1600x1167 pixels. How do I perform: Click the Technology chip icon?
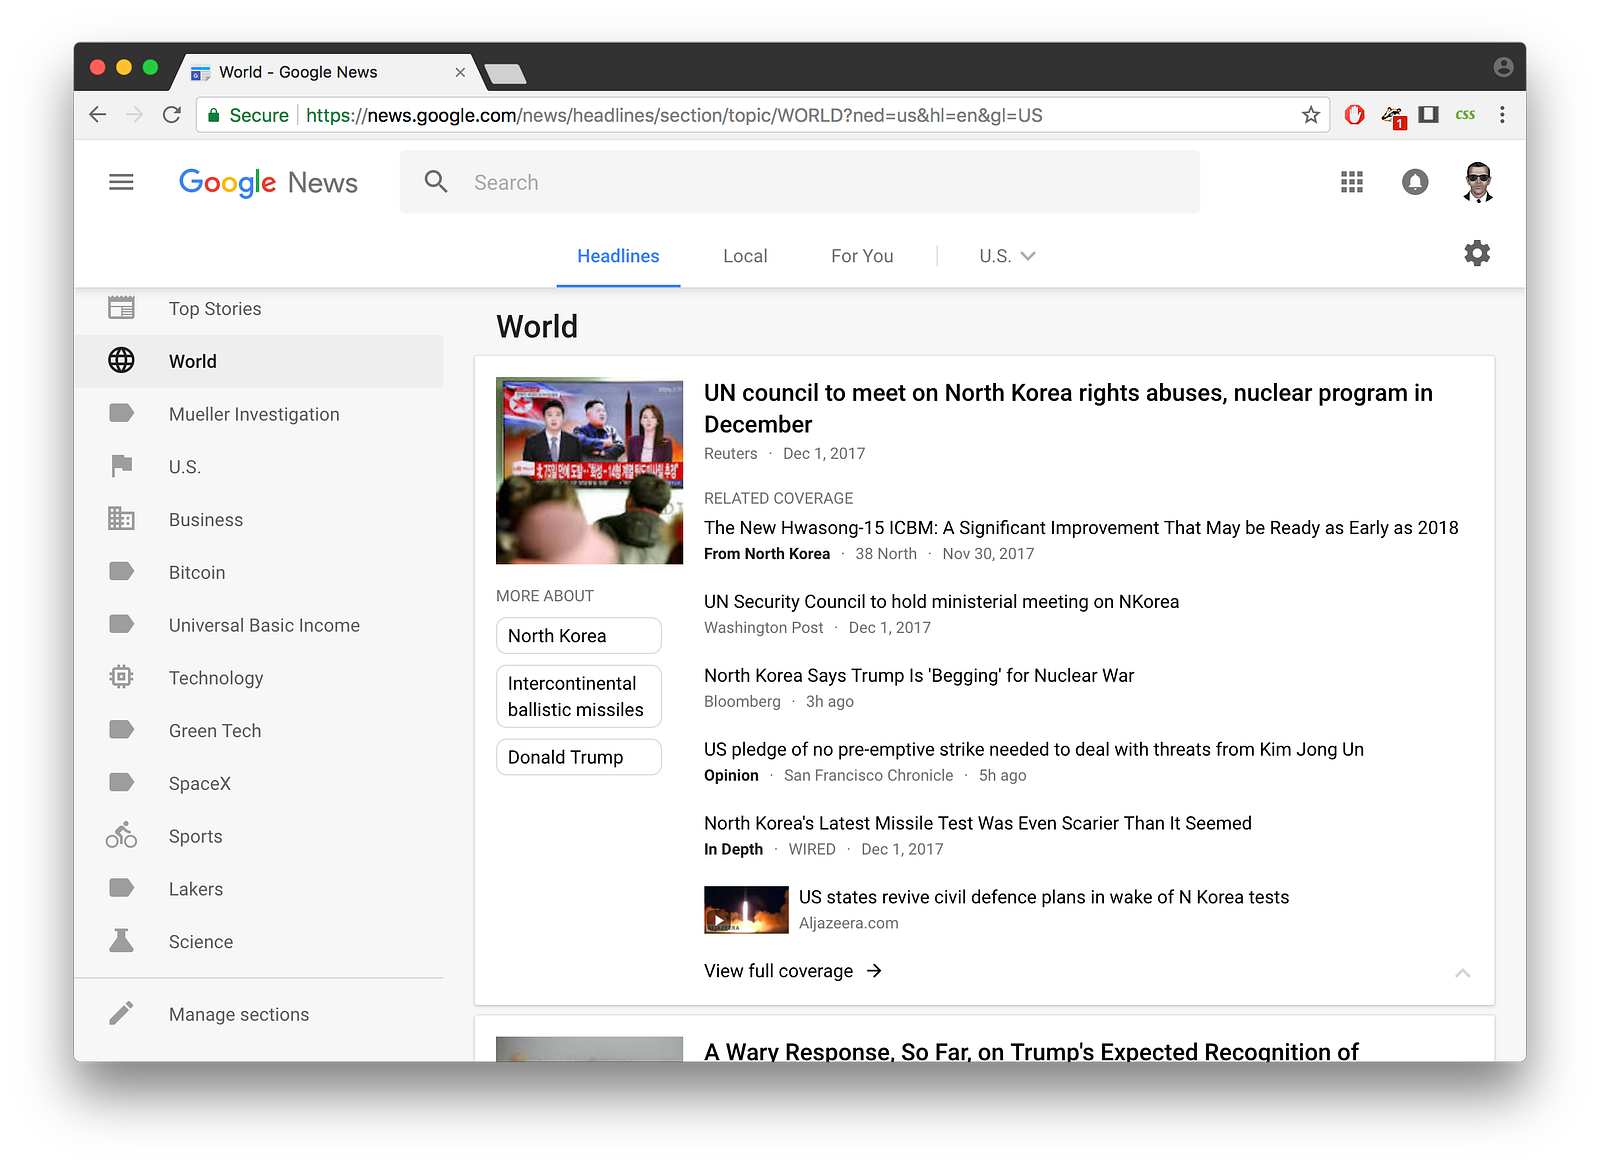click(x=121, y=677)
